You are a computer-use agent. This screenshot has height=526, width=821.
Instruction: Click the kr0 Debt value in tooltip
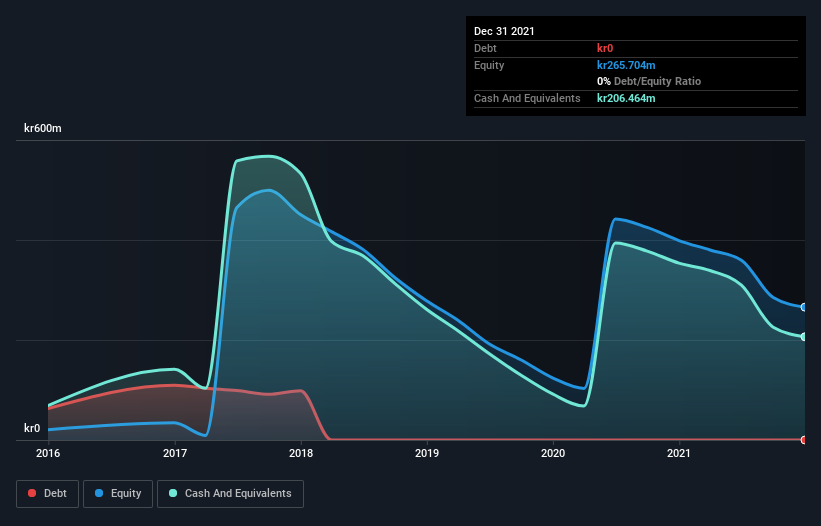(x=605, y=48)
